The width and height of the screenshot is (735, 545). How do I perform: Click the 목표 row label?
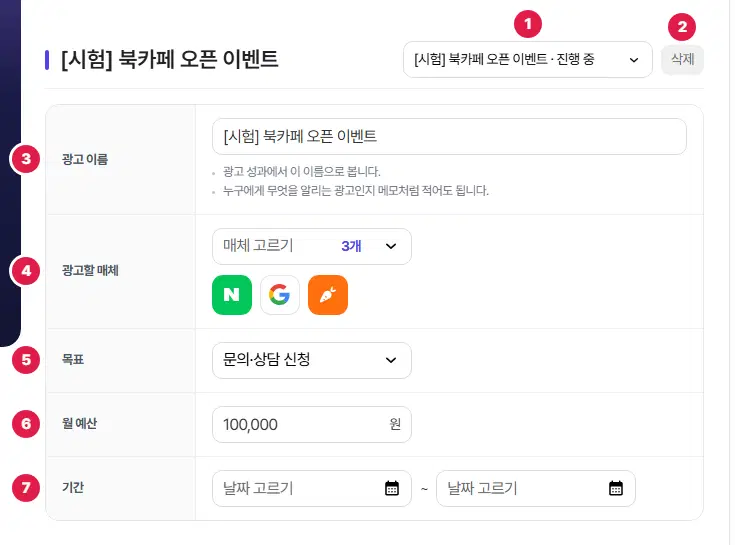(x=73, y=359)
